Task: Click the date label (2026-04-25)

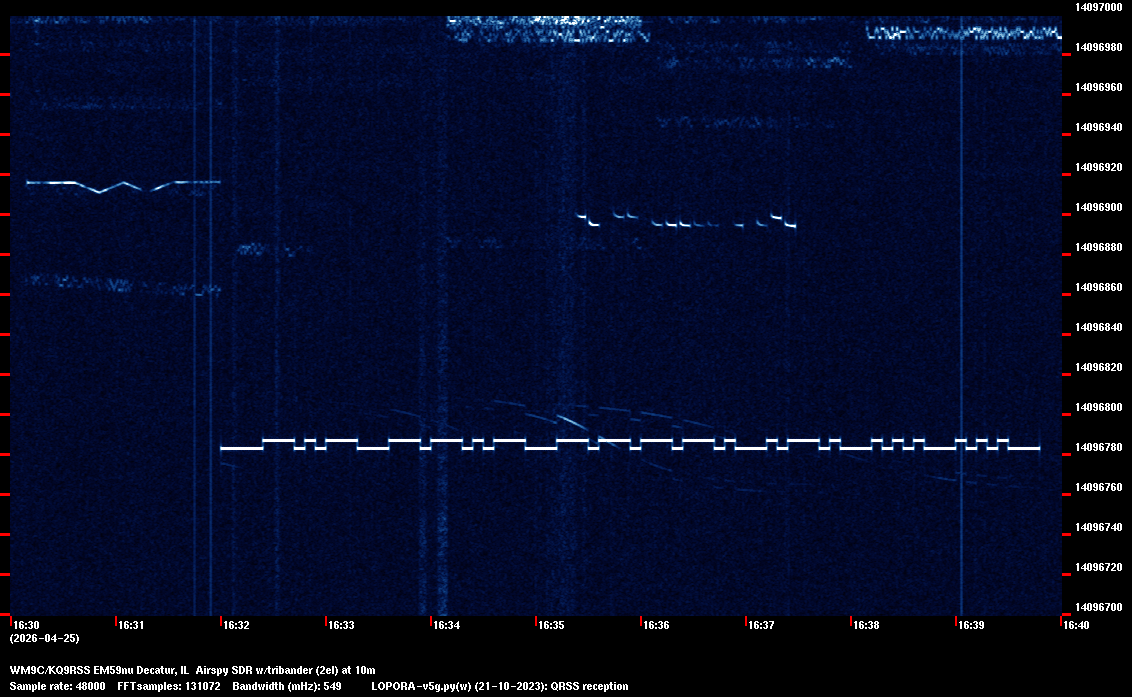Action: (x=45, y=638)
